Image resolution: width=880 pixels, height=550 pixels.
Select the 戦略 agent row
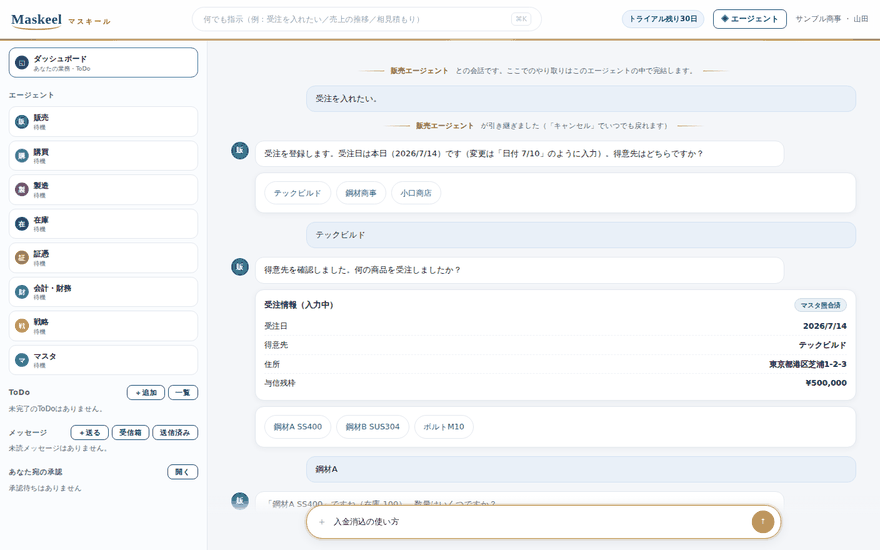click(x=103, y=326)
